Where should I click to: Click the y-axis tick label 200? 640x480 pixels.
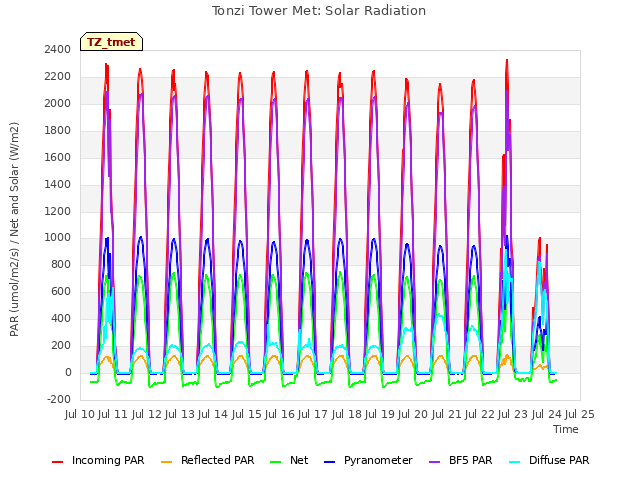(x=61, y=345)
